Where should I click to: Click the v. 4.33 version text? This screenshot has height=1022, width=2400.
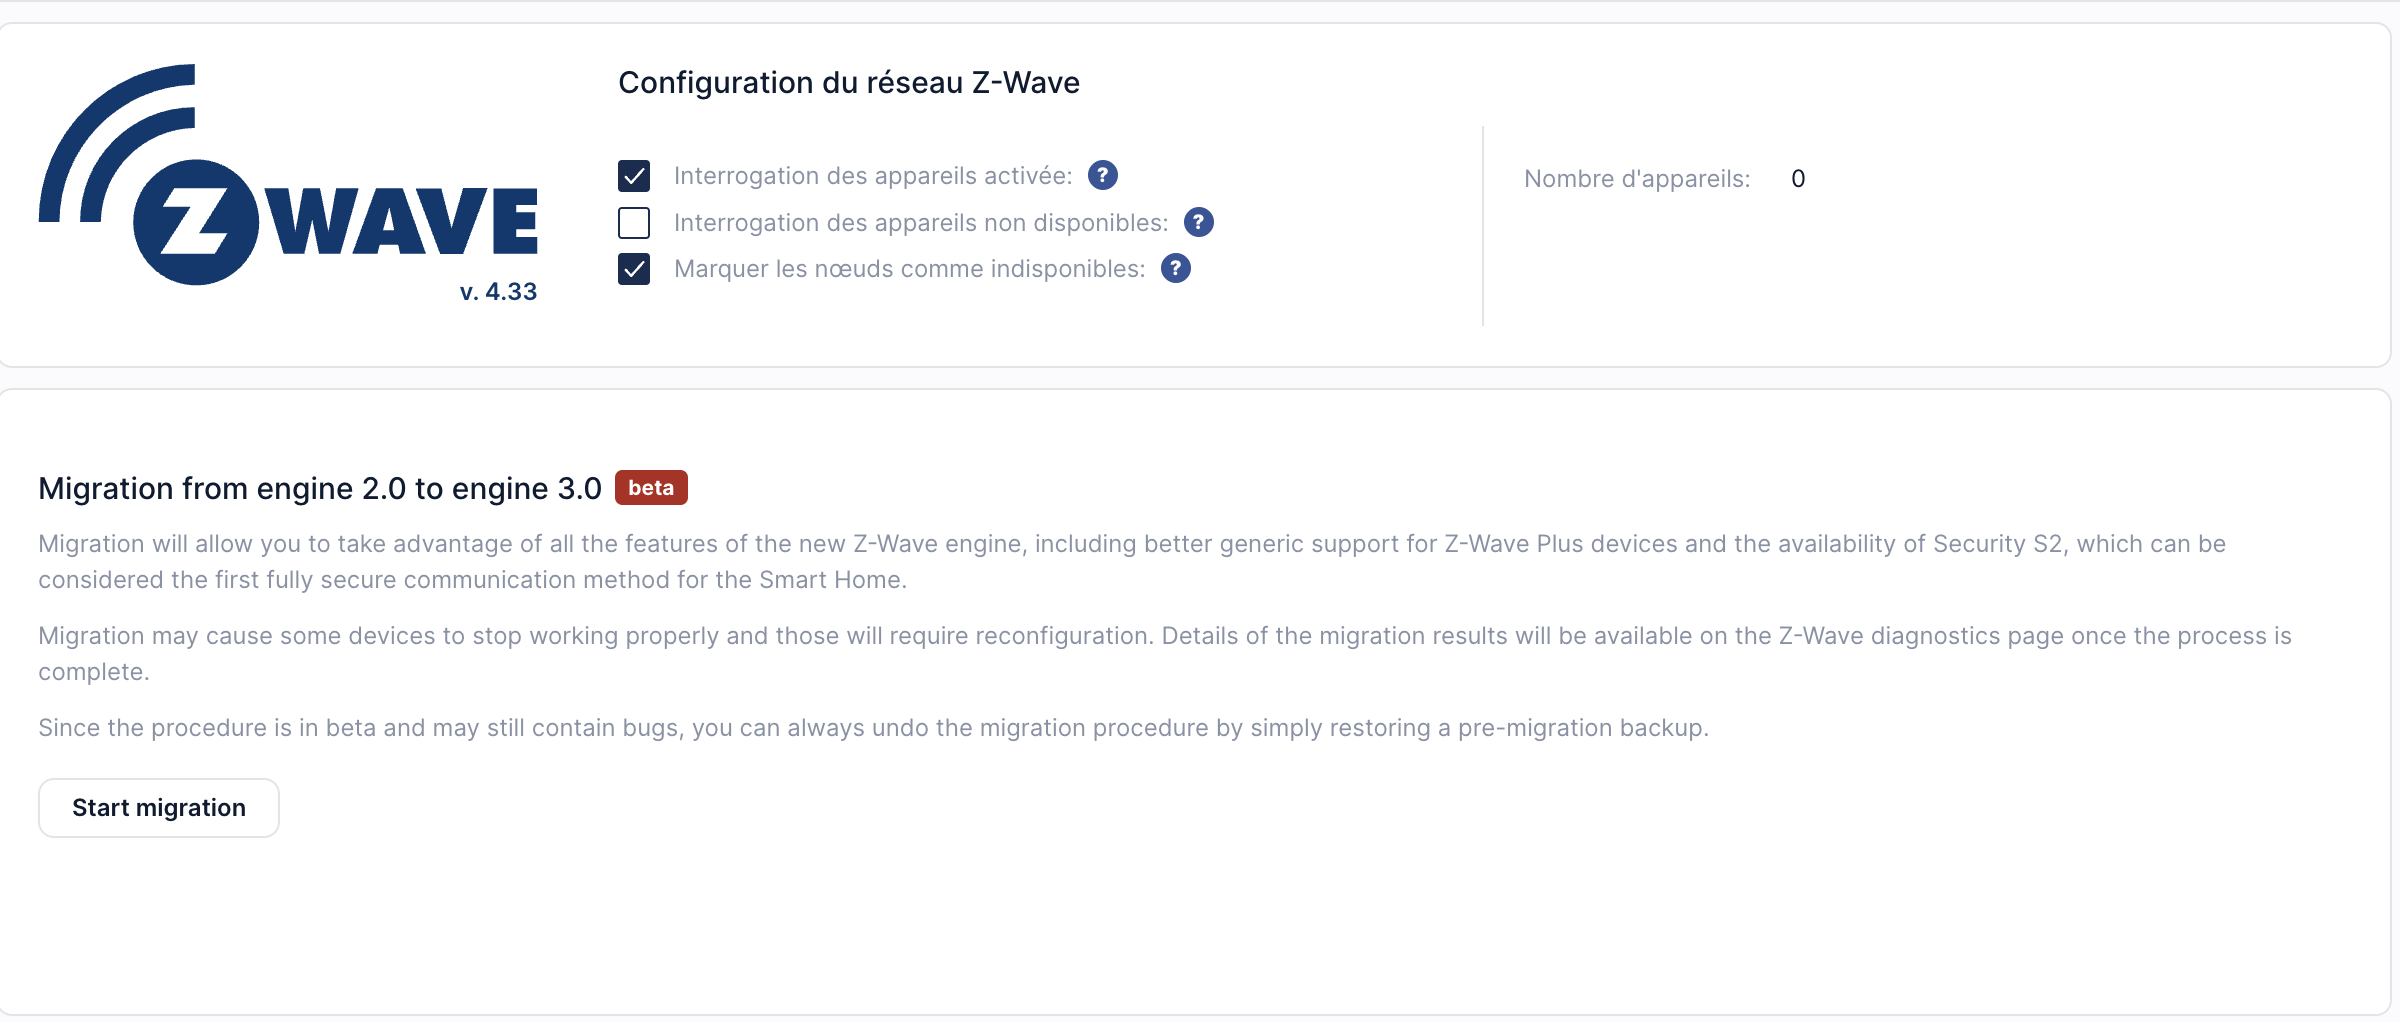pos(498,292)
